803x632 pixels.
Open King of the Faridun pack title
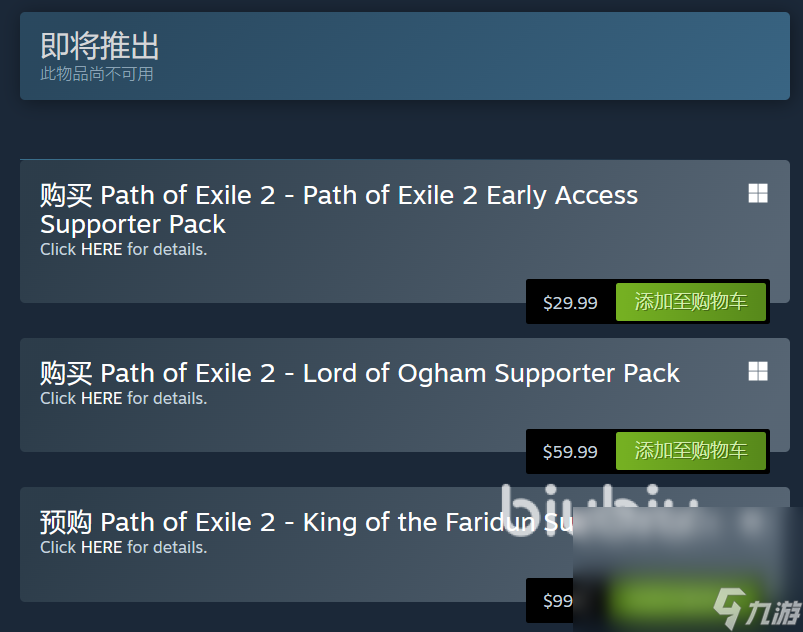(306, 522)
